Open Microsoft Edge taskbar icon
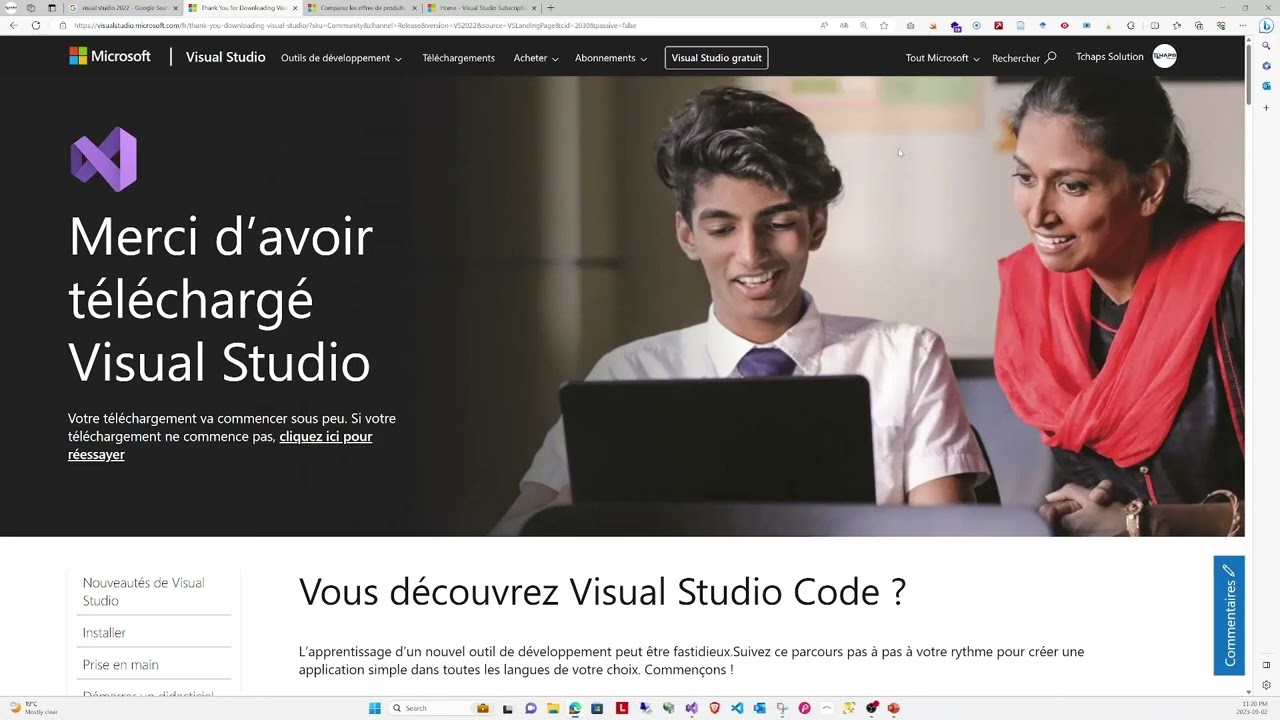This screenshot has width=1280, height=720. coord(575,708)
